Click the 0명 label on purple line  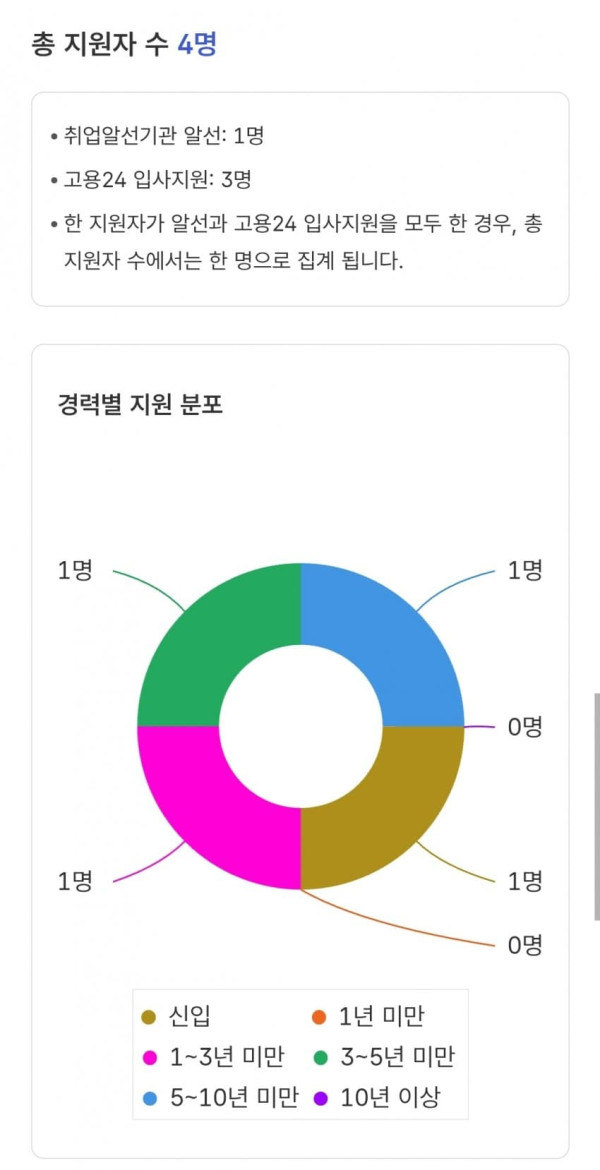525,726
